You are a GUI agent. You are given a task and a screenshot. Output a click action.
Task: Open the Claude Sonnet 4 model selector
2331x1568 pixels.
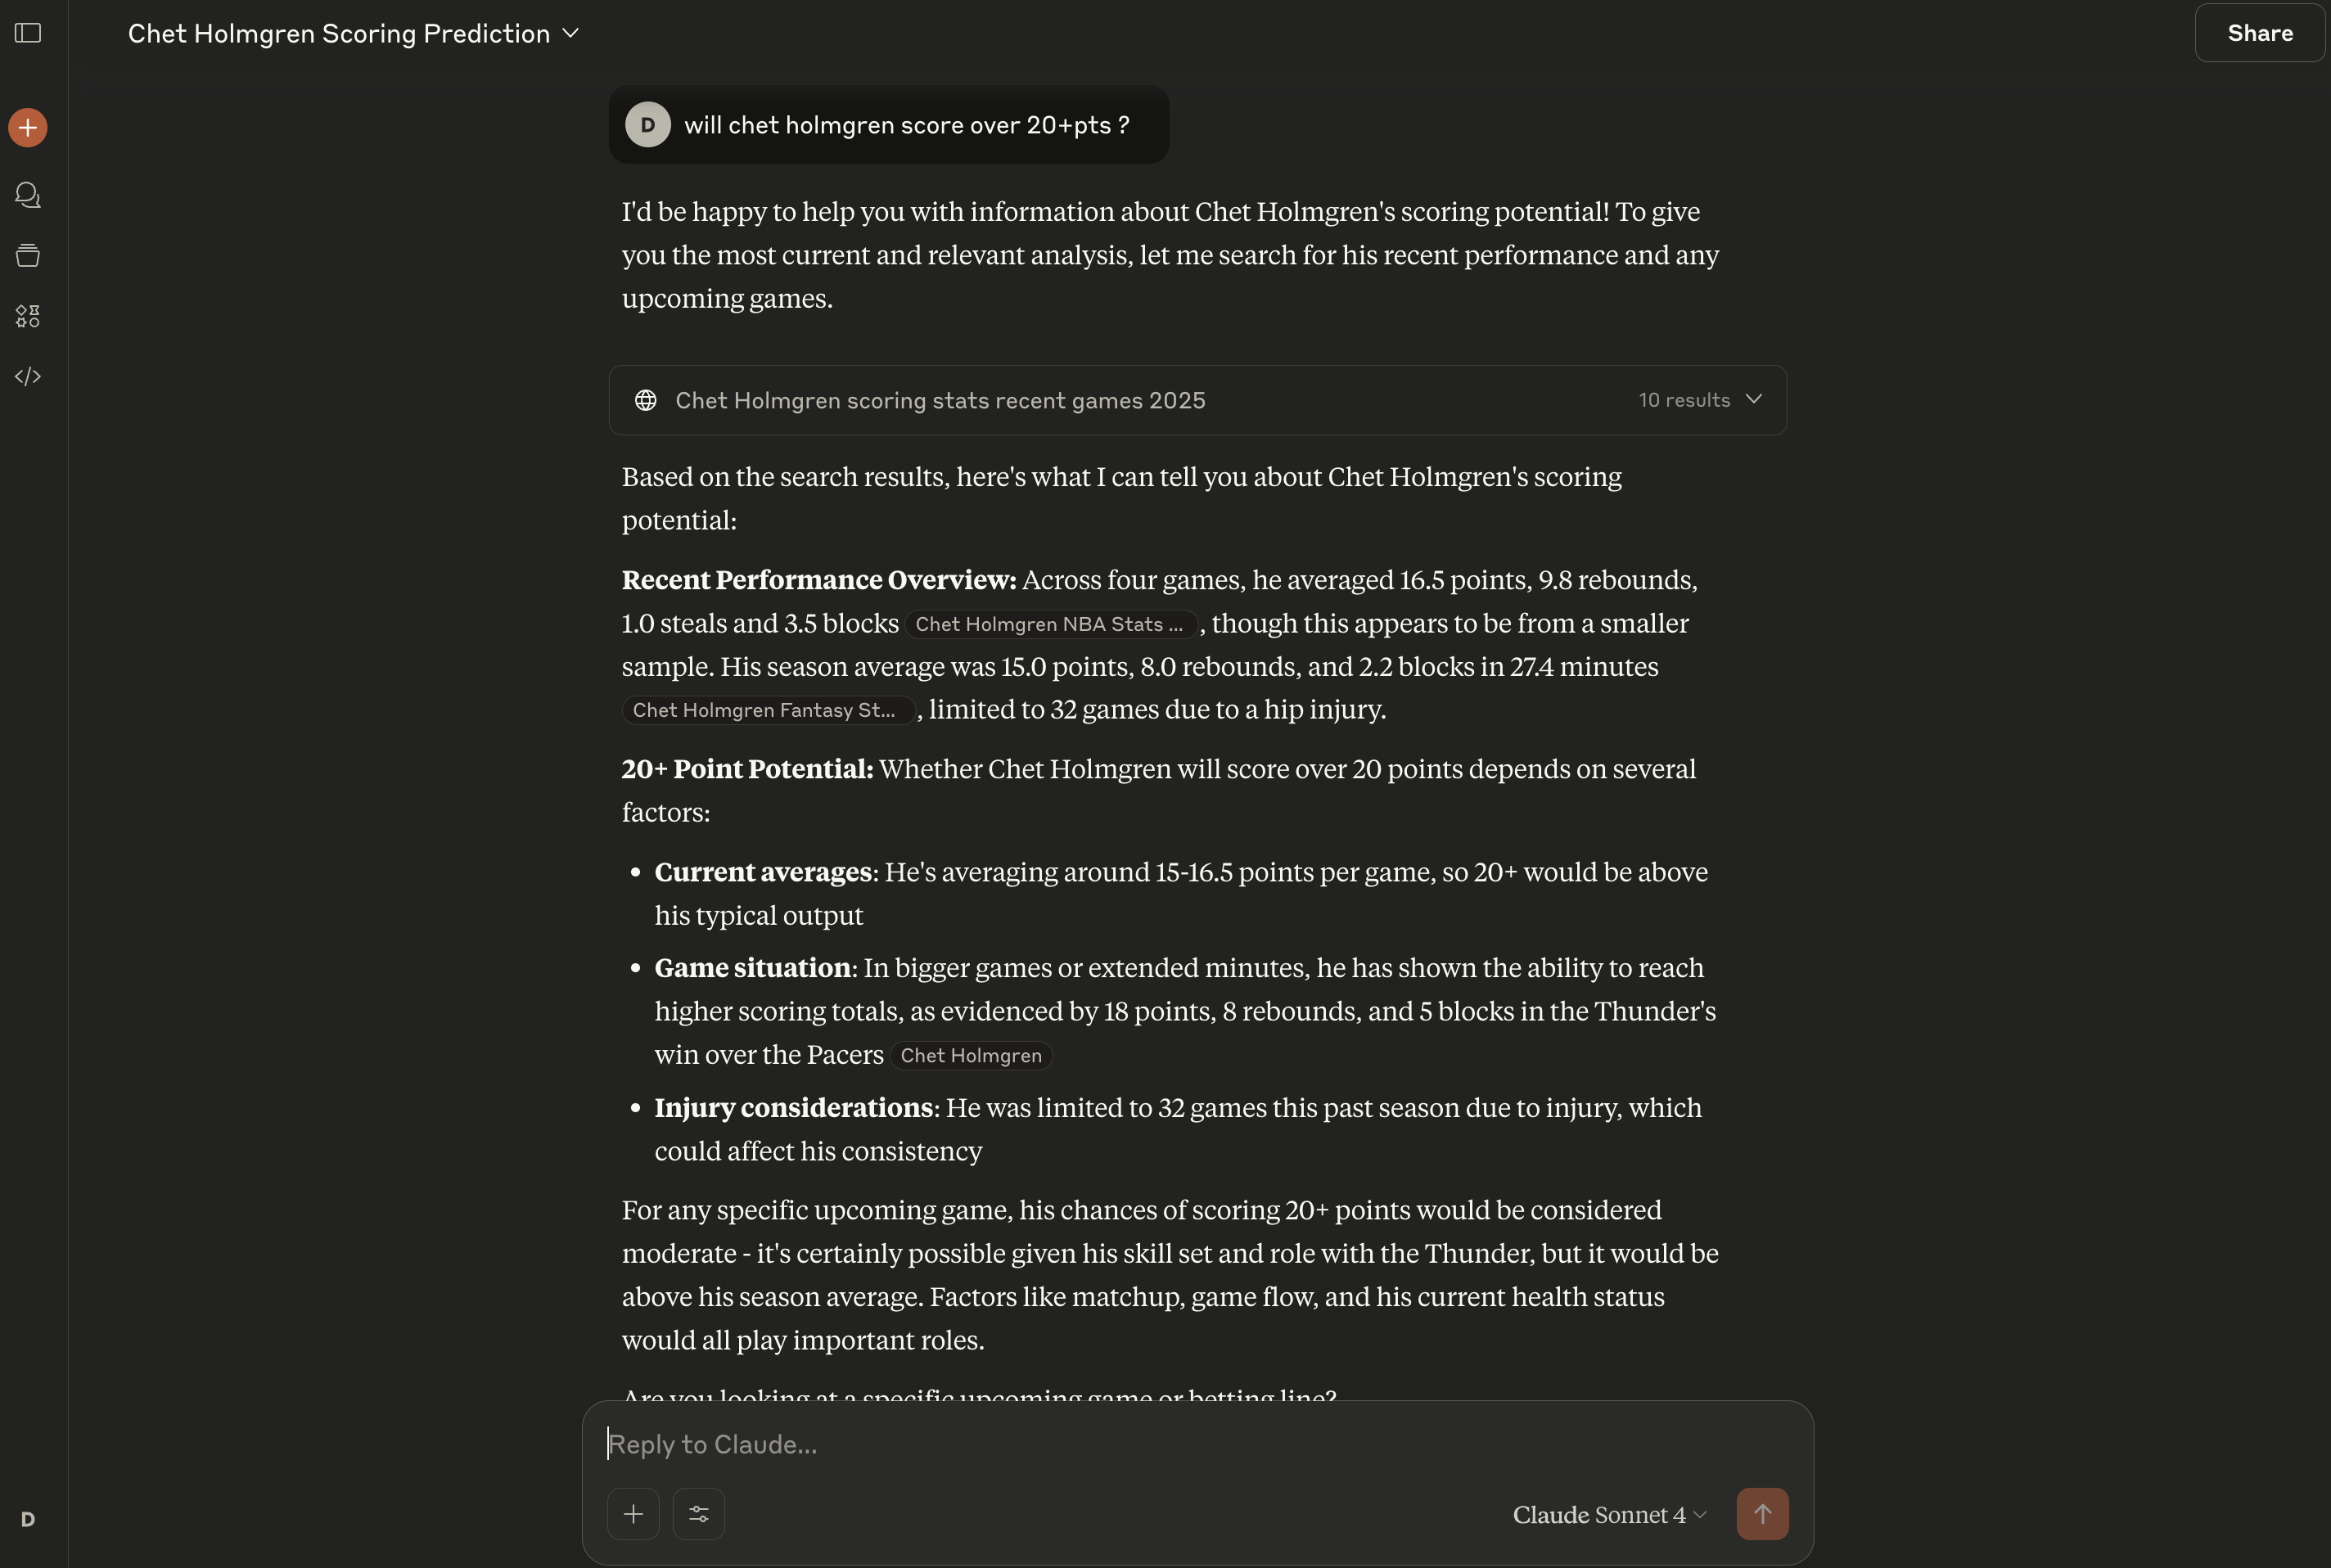(x=1608, y=1514)
